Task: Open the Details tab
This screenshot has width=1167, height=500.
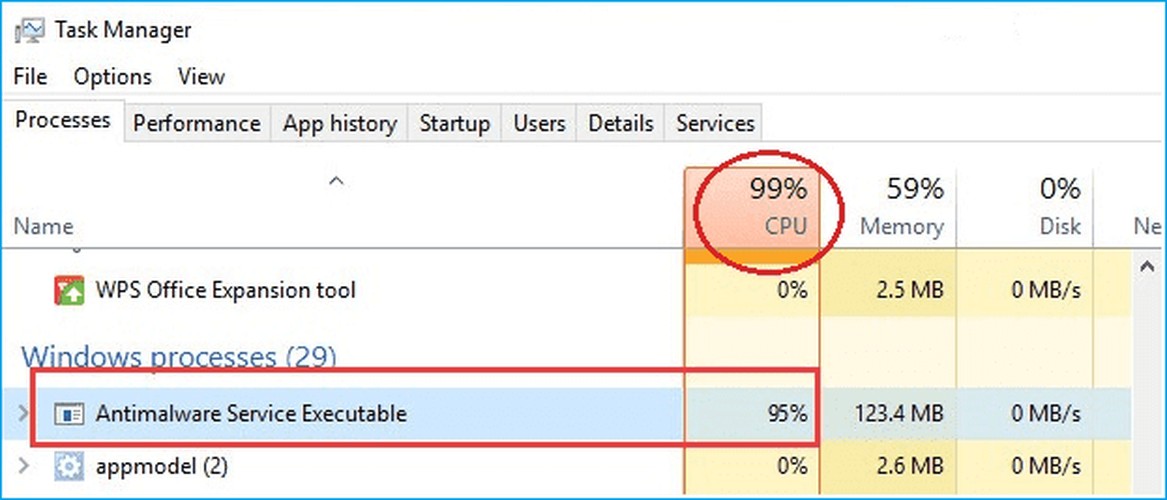Action: 621,123
